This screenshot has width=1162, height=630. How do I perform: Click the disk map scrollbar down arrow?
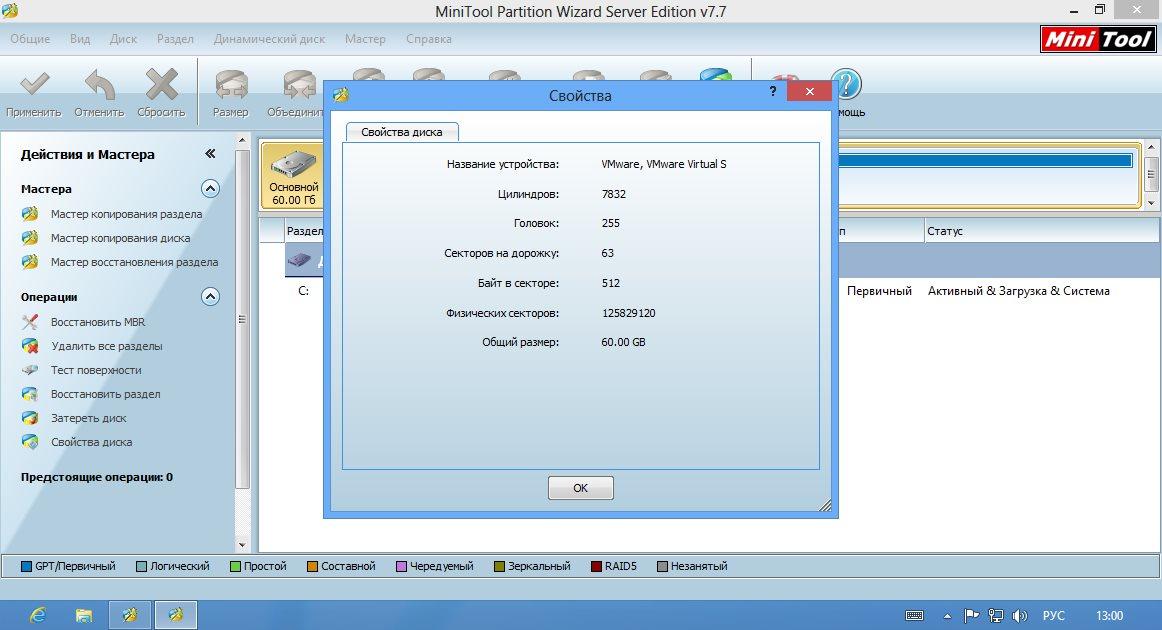click(1151, 202)
